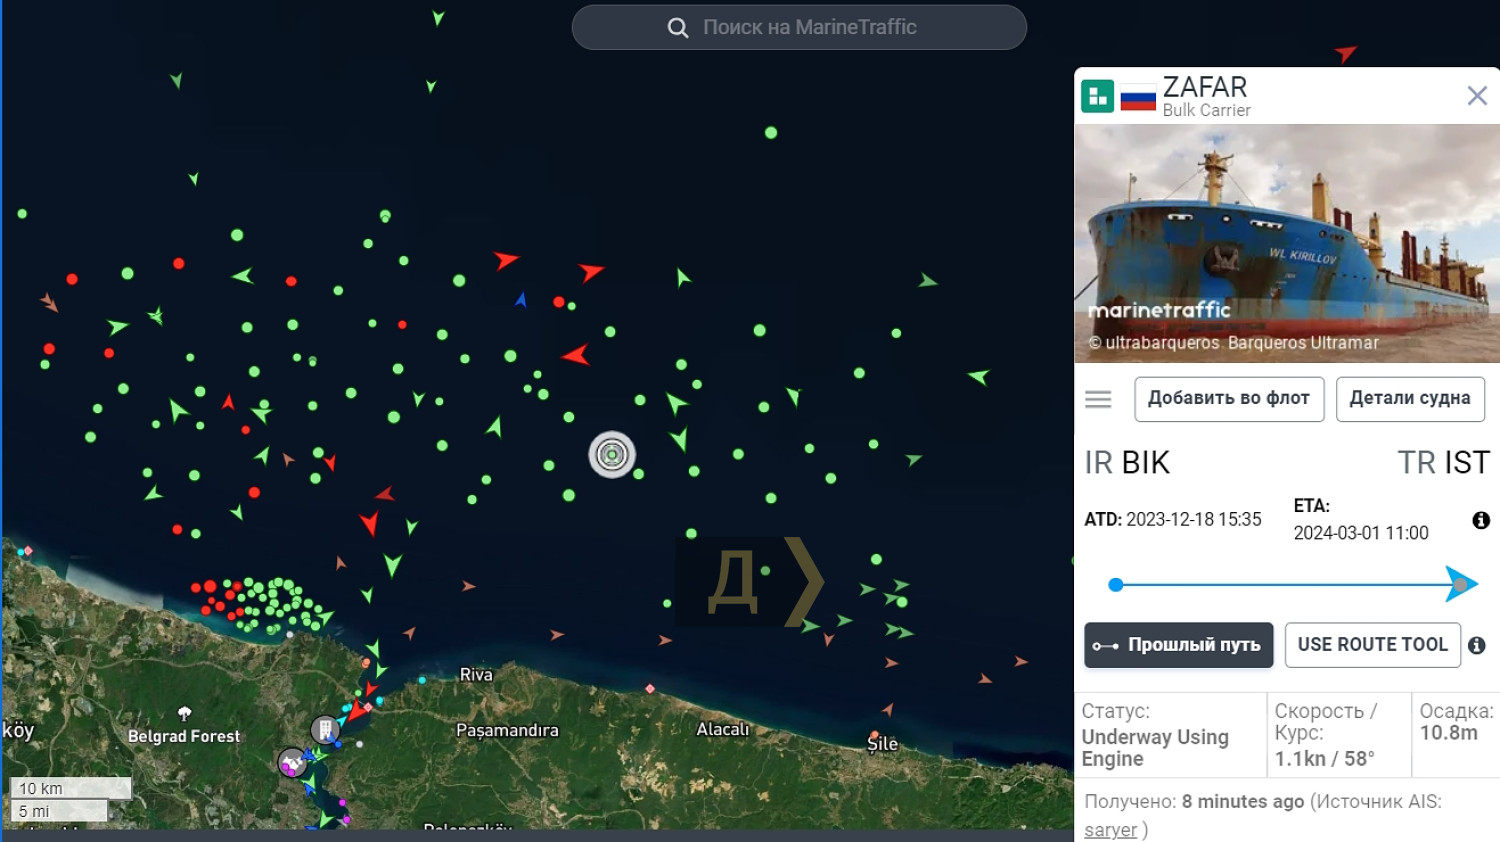This screenshot has width=1500, height=842.
Task: Click the selected vessel circular marker on map
Action: [612, 455]
